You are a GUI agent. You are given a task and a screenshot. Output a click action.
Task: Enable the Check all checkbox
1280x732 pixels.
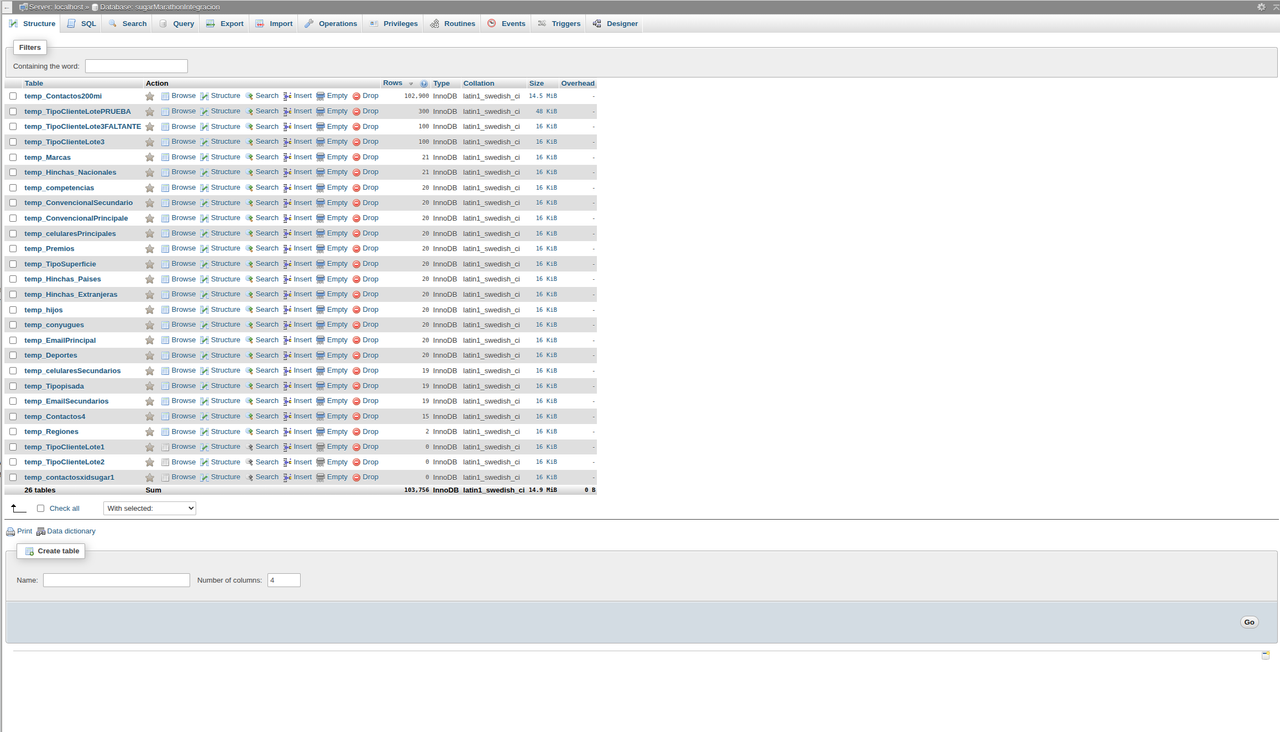(x=39, y=508)
